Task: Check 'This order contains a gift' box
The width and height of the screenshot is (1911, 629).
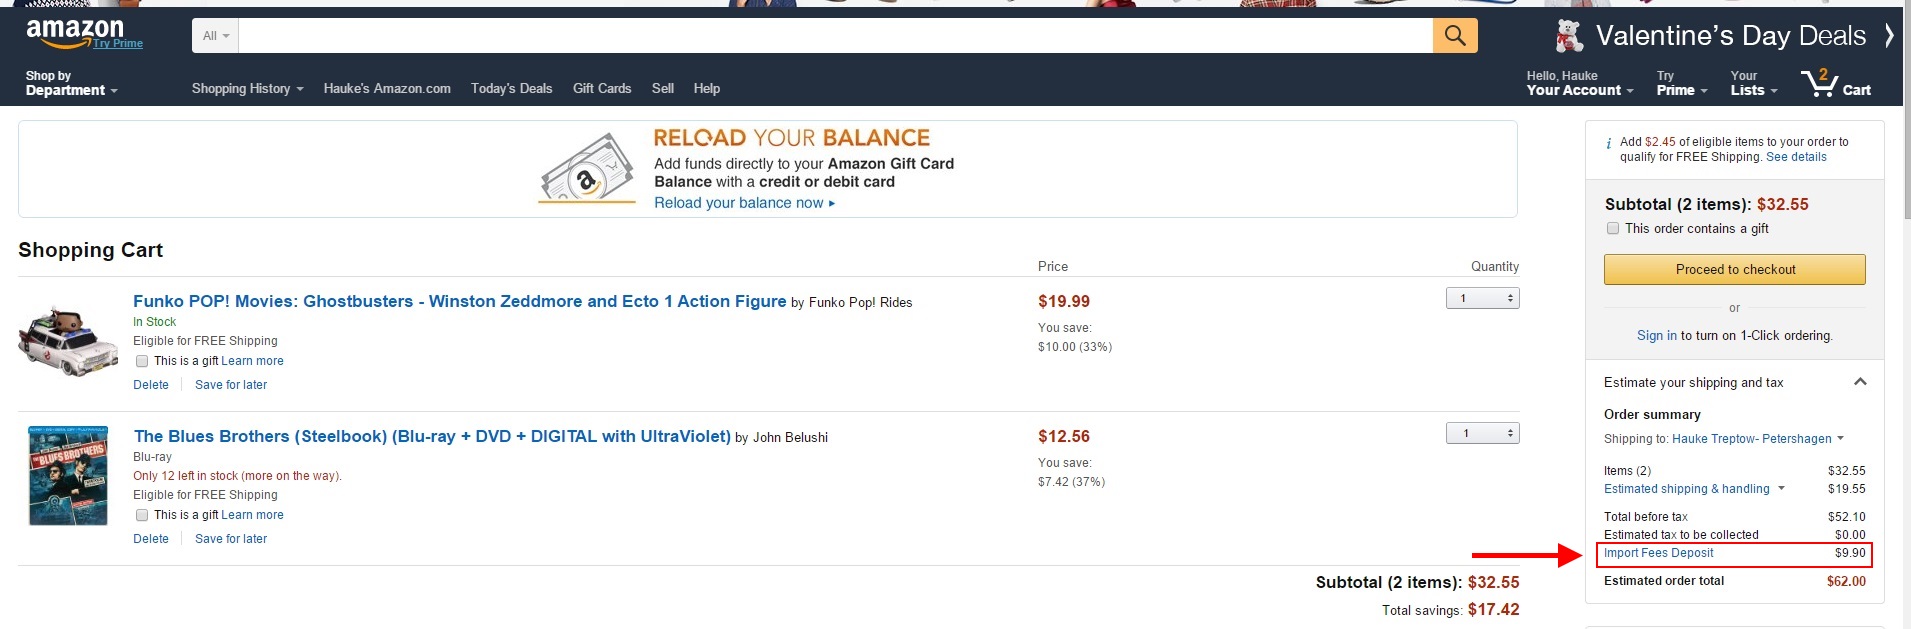Action: coord(1612,228)
